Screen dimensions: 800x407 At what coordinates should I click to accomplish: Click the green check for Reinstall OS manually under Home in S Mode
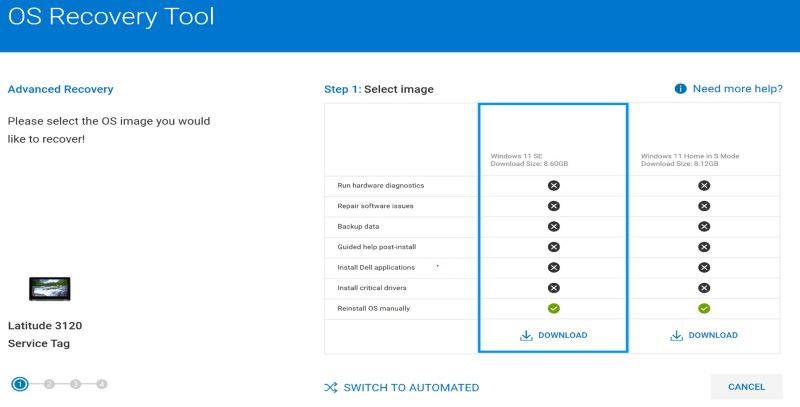click(x=704, y=308)
